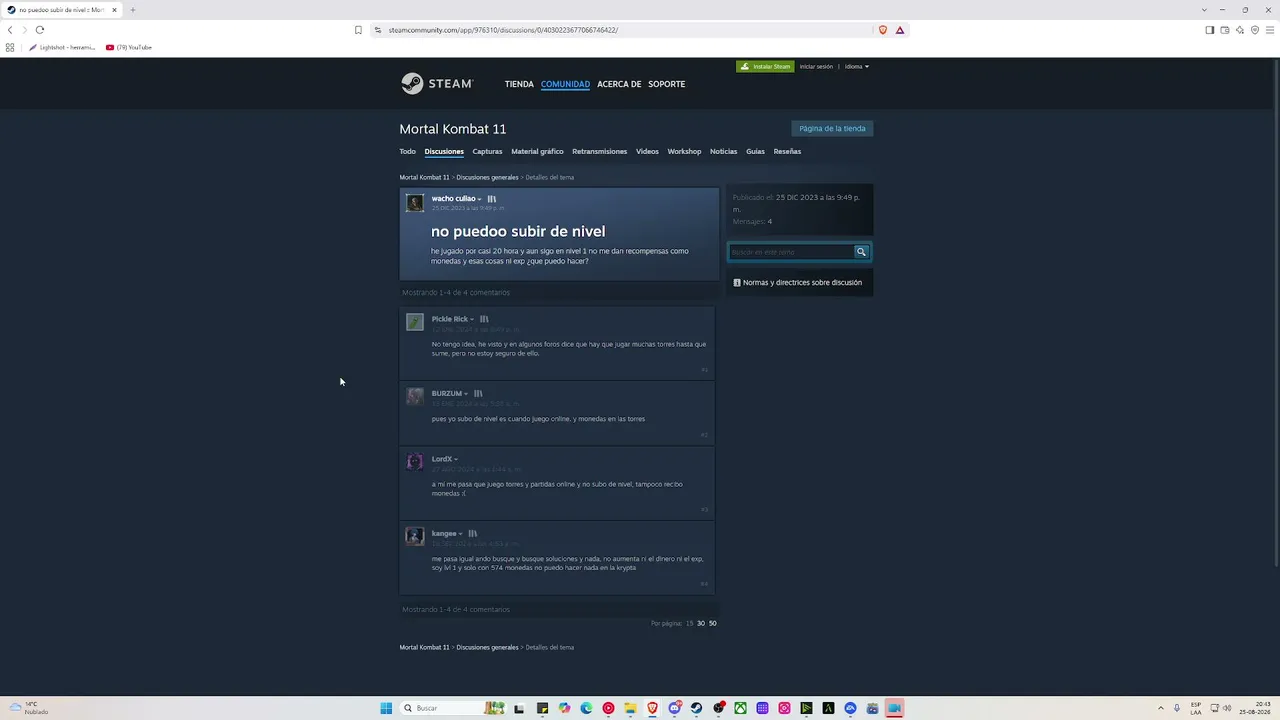The image size is (1280, 720).
Task: Set comments per page to 30
Action: 701,624
